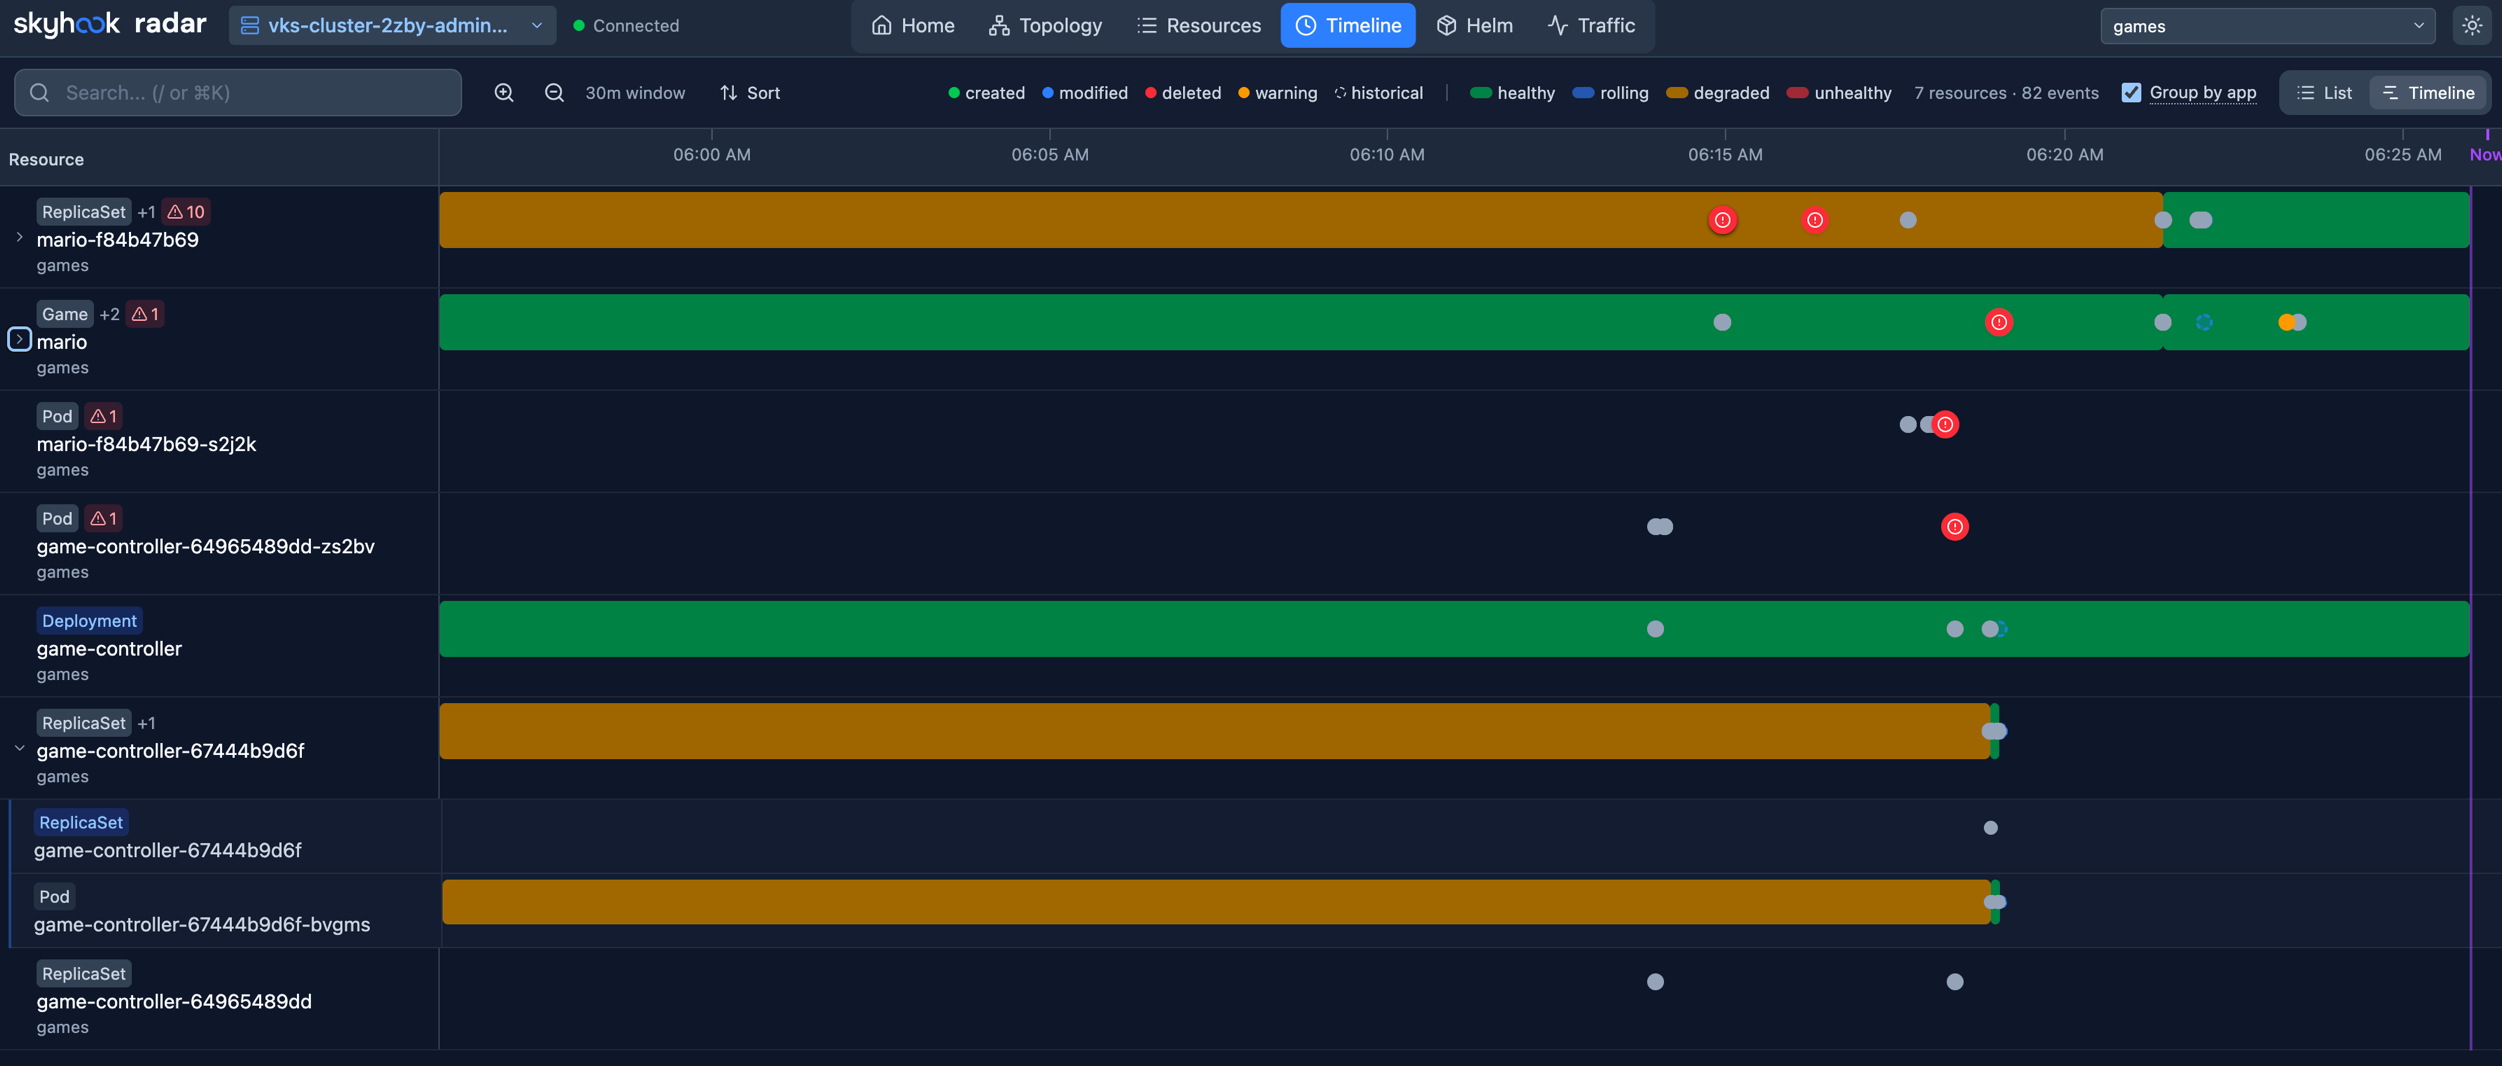2502x1066 pixels.
Task: Open the Resources tab
Action: point(1199,26)
